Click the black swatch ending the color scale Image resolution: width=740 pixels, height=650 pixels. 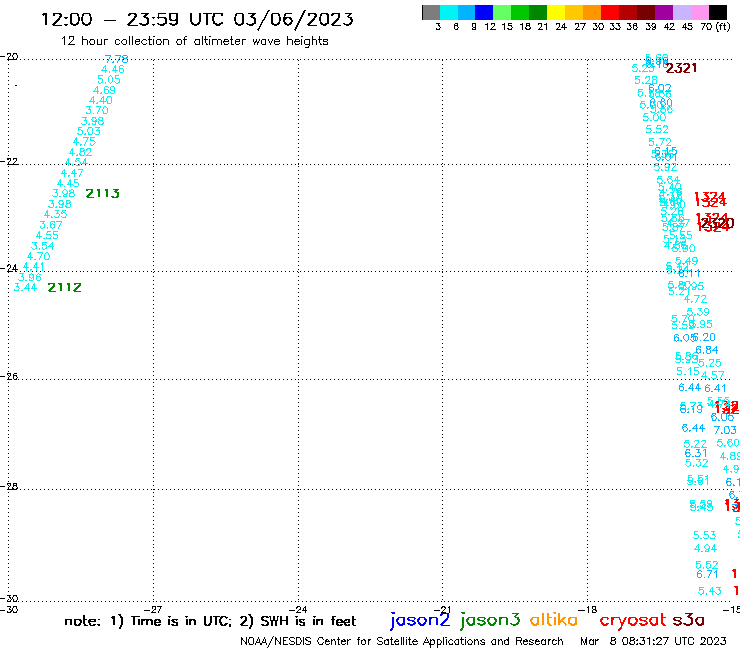(718, 12)
